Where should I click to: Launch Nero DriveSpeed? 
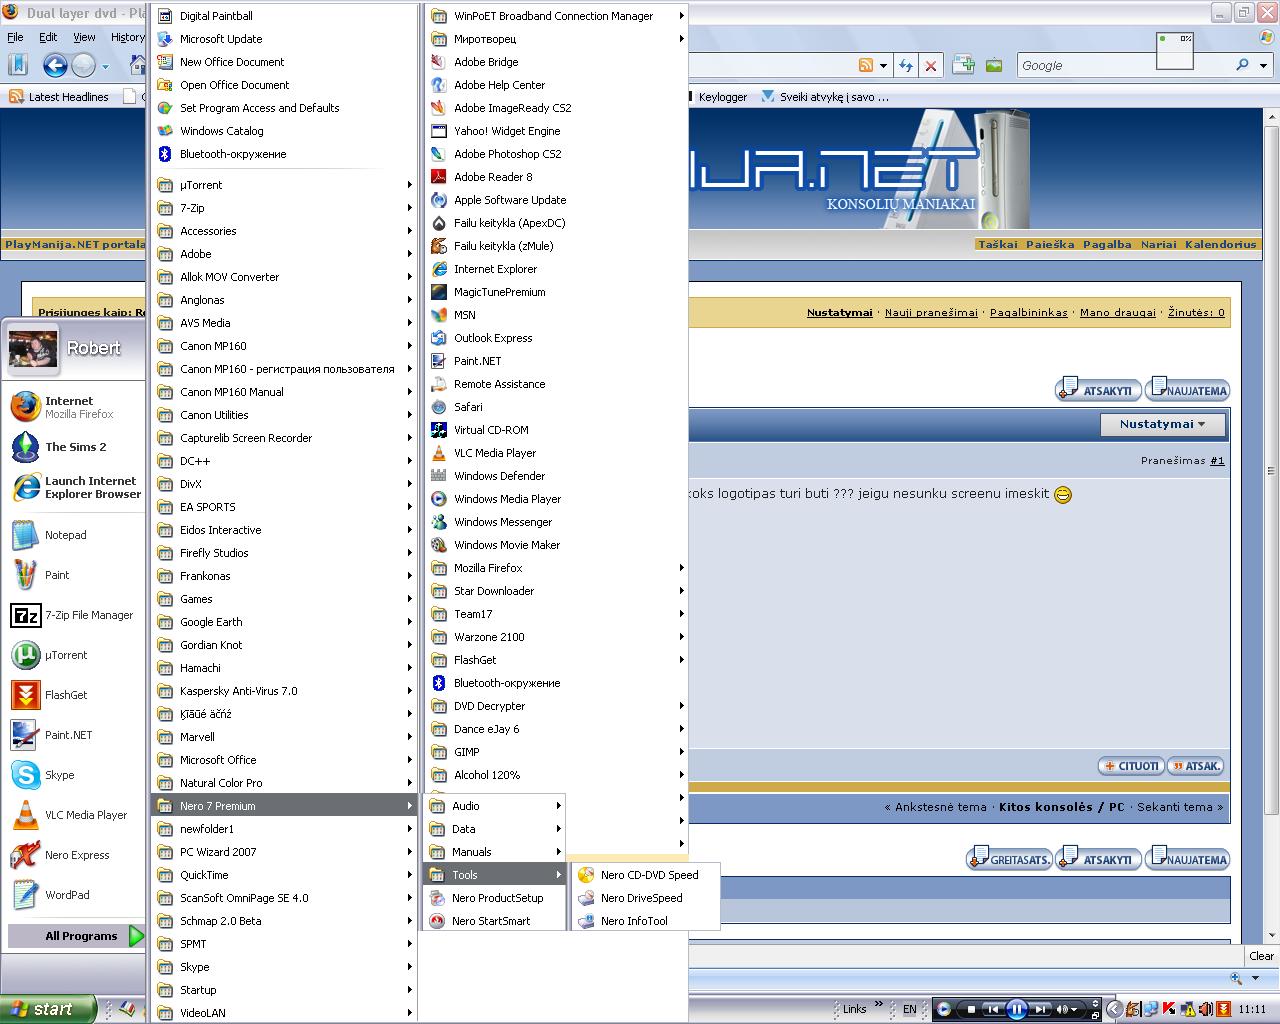click(644, 898)
